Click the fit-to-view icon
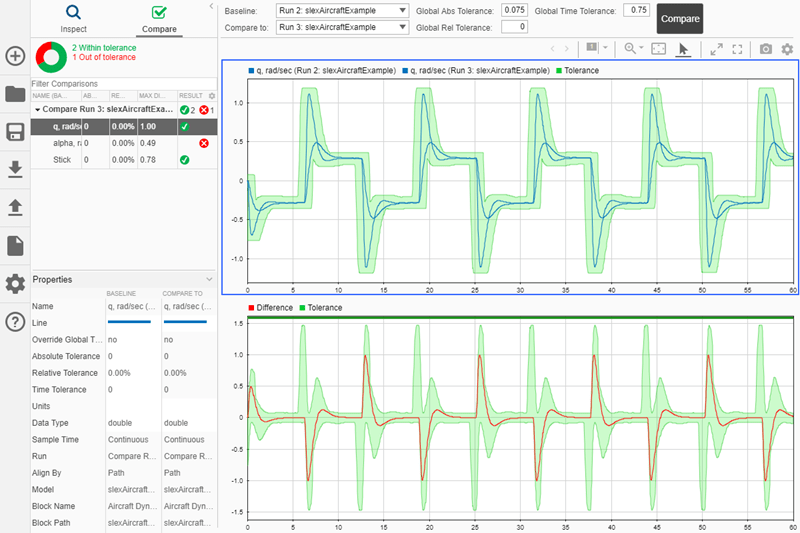This screenshot has height=533, width=800. (659, 49)
